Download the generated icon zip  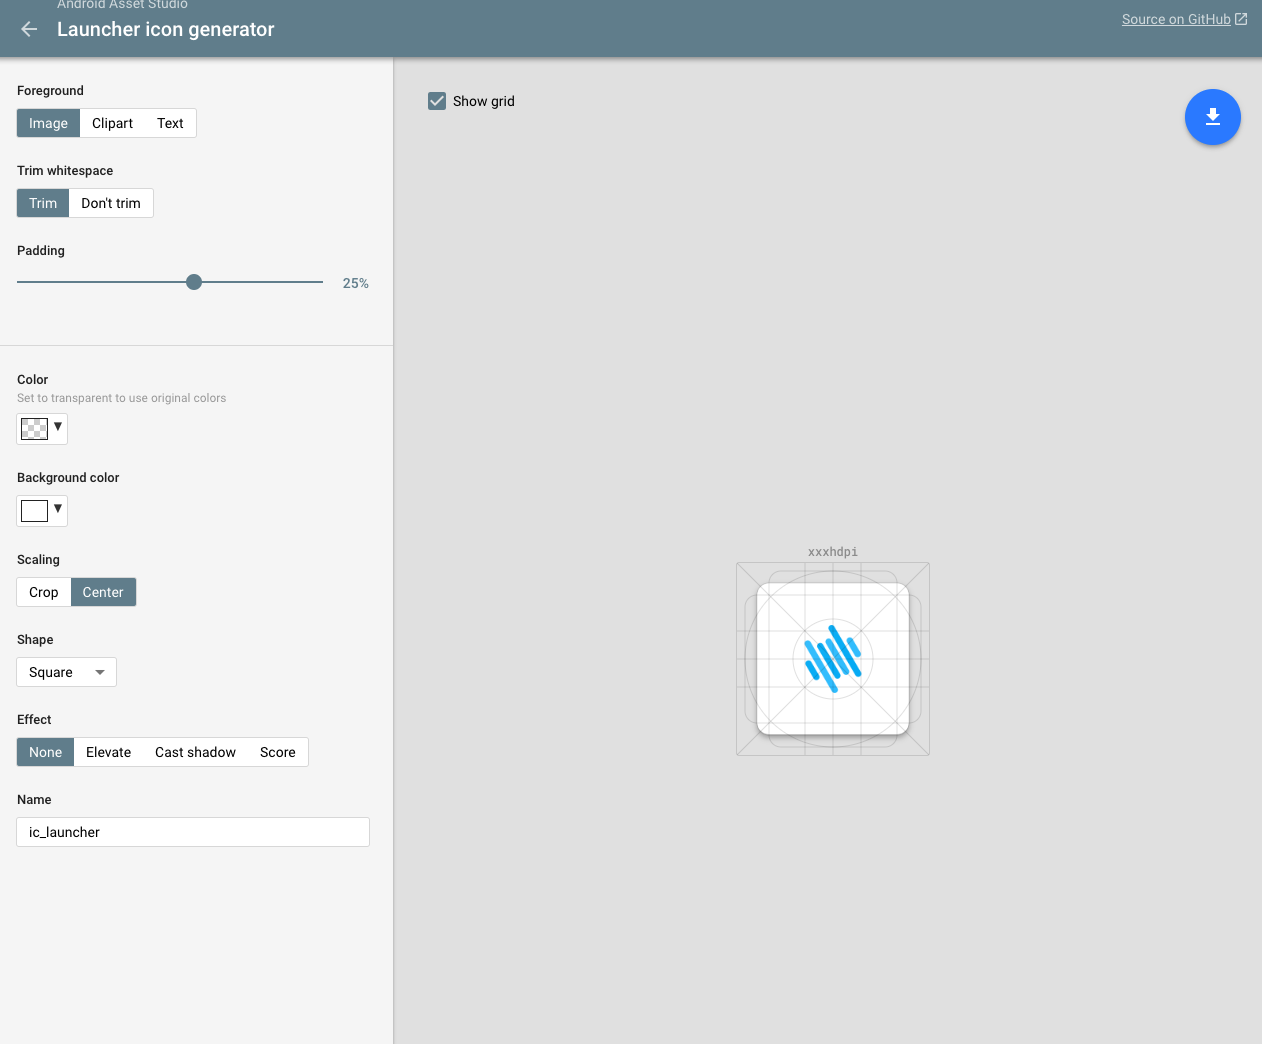(x=1213, y=117)
